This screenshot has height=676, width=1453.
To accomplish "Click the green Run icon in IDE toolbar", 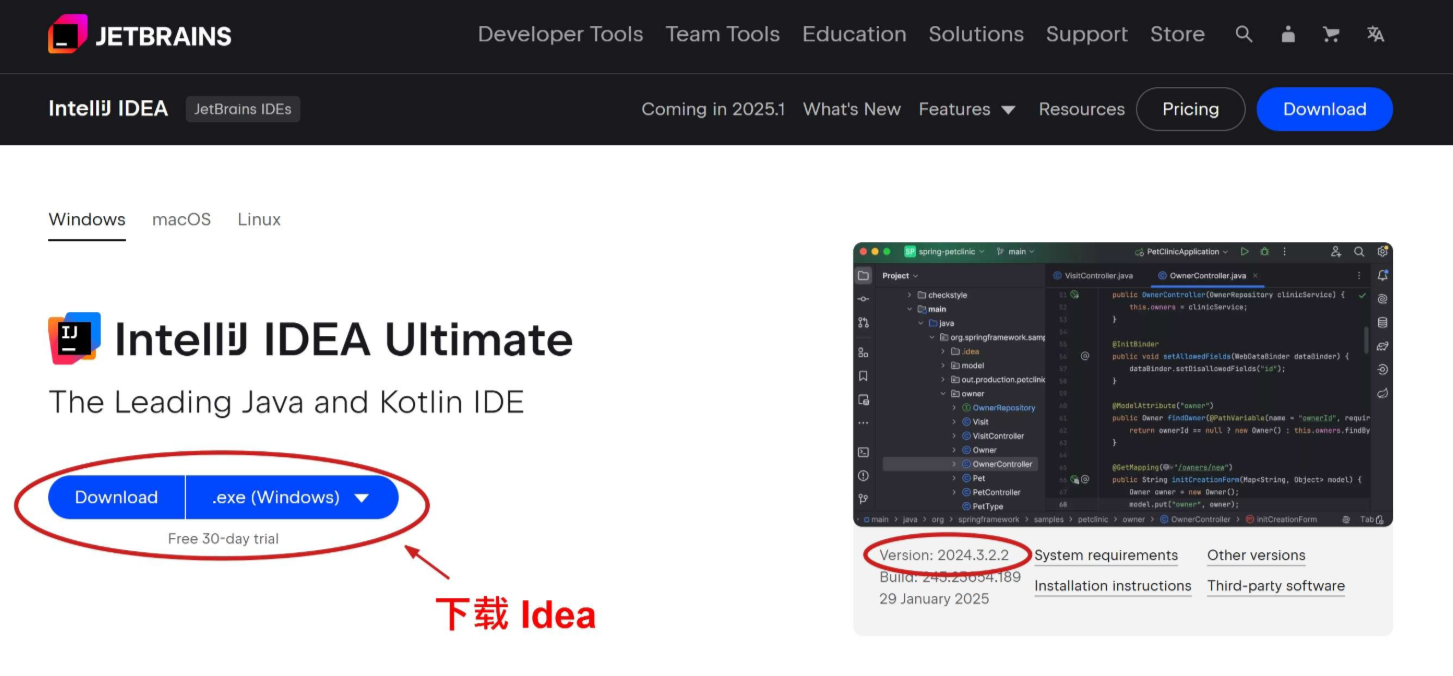I will point(1244,252).
